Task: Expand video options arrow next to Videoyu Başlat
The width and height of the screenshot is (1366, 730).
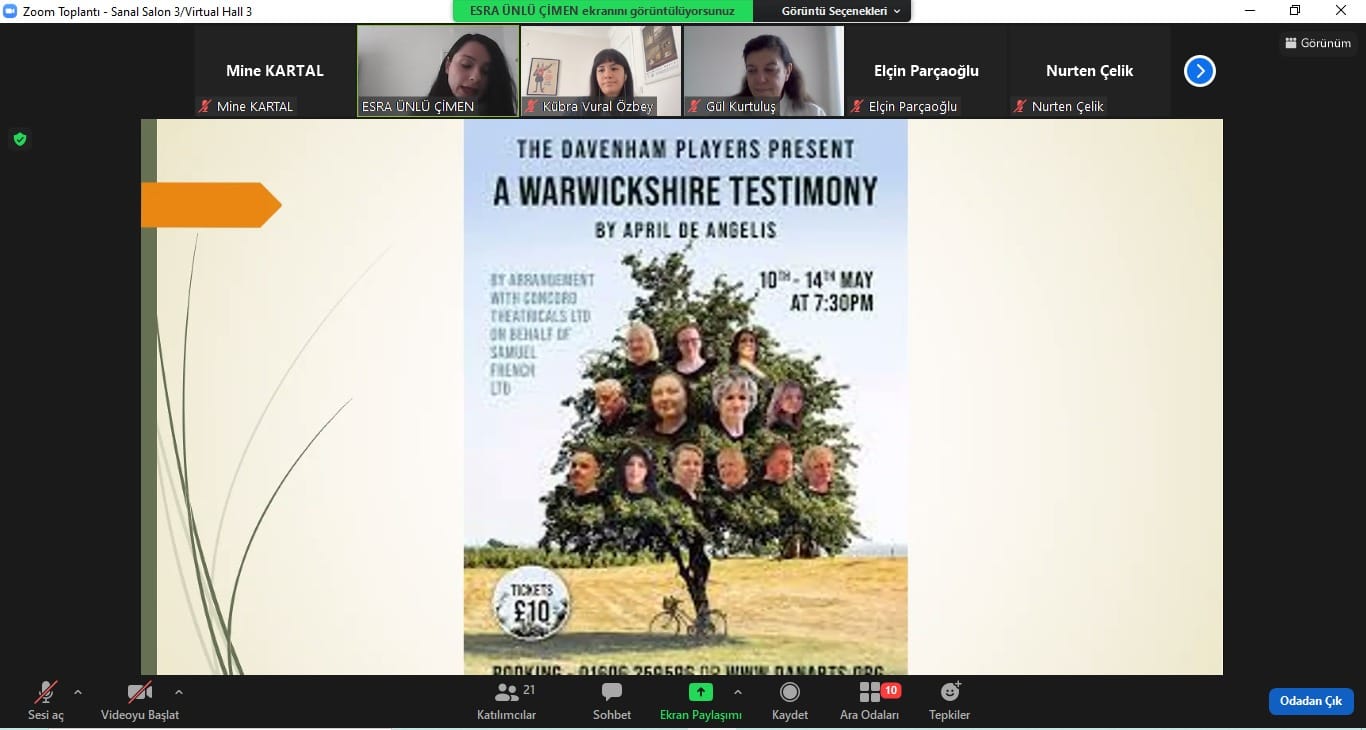Action: pyautogui.click(x=179, y=692)
